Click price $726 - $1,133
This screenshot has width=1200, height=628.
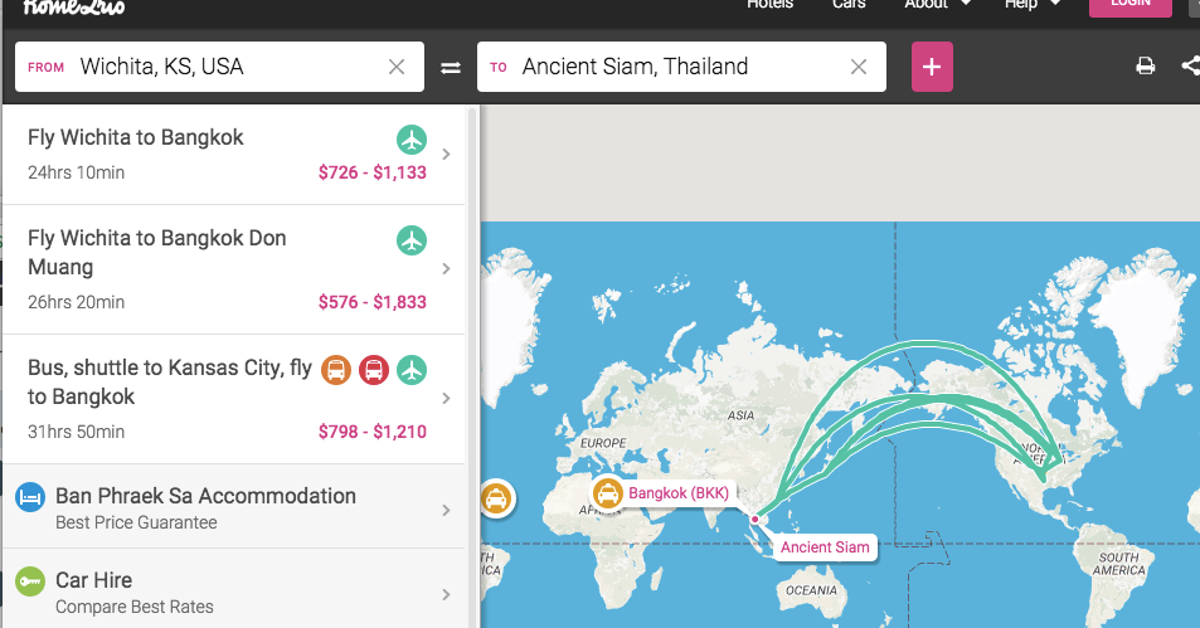(x=372, y=173)
